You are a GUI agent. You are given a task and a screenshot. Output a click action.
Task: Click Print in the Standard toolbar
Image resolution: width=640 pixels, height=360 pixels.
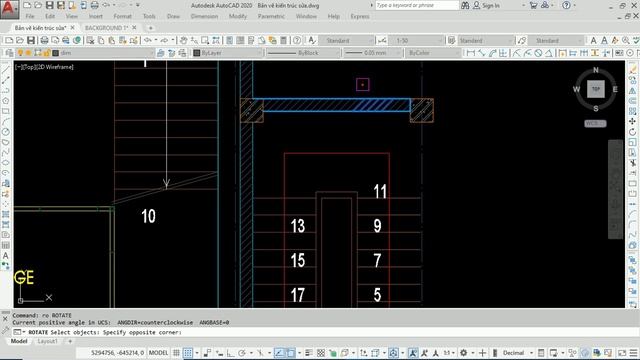(x=44, y=40)
